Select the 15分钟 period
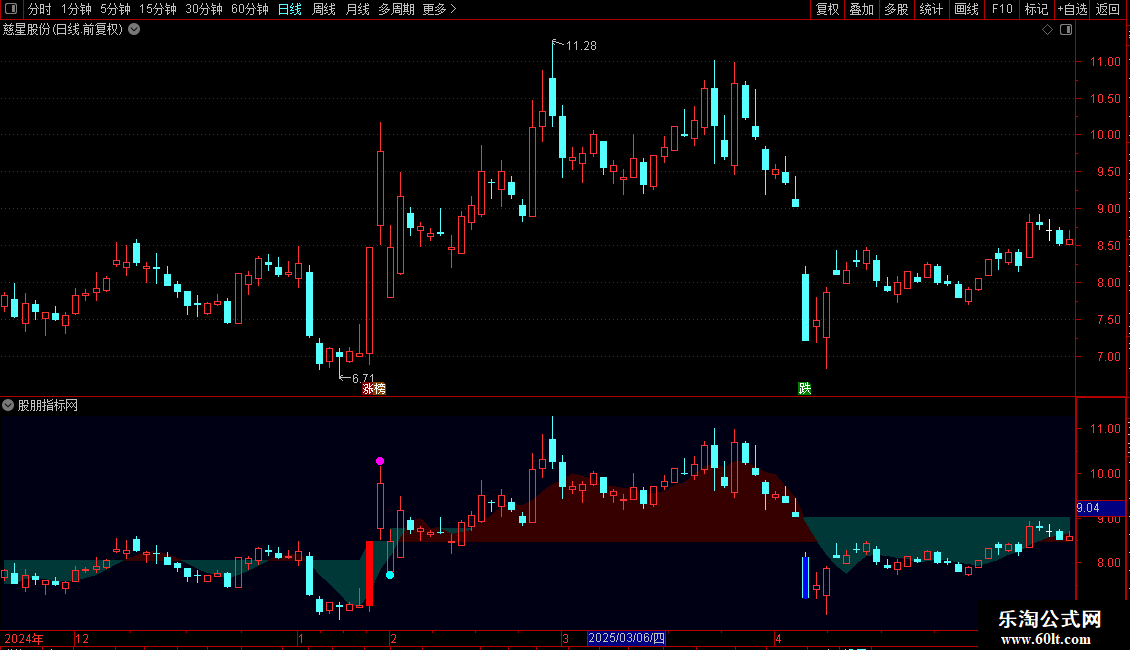1130x650 pixels. (x=158, y=9)
